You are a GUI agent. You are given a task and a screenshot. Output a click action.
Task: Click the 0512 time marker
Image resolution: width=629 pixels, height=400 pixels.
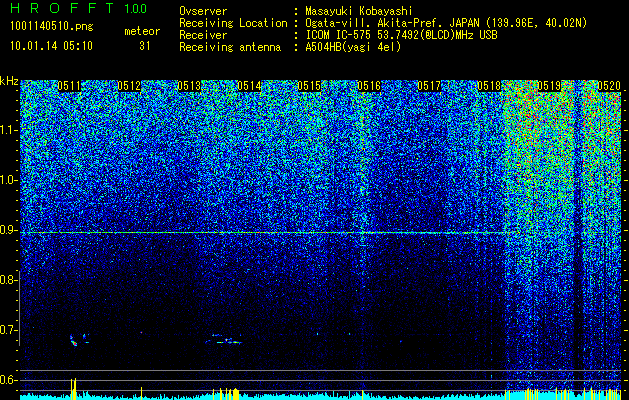coord(129,86)
